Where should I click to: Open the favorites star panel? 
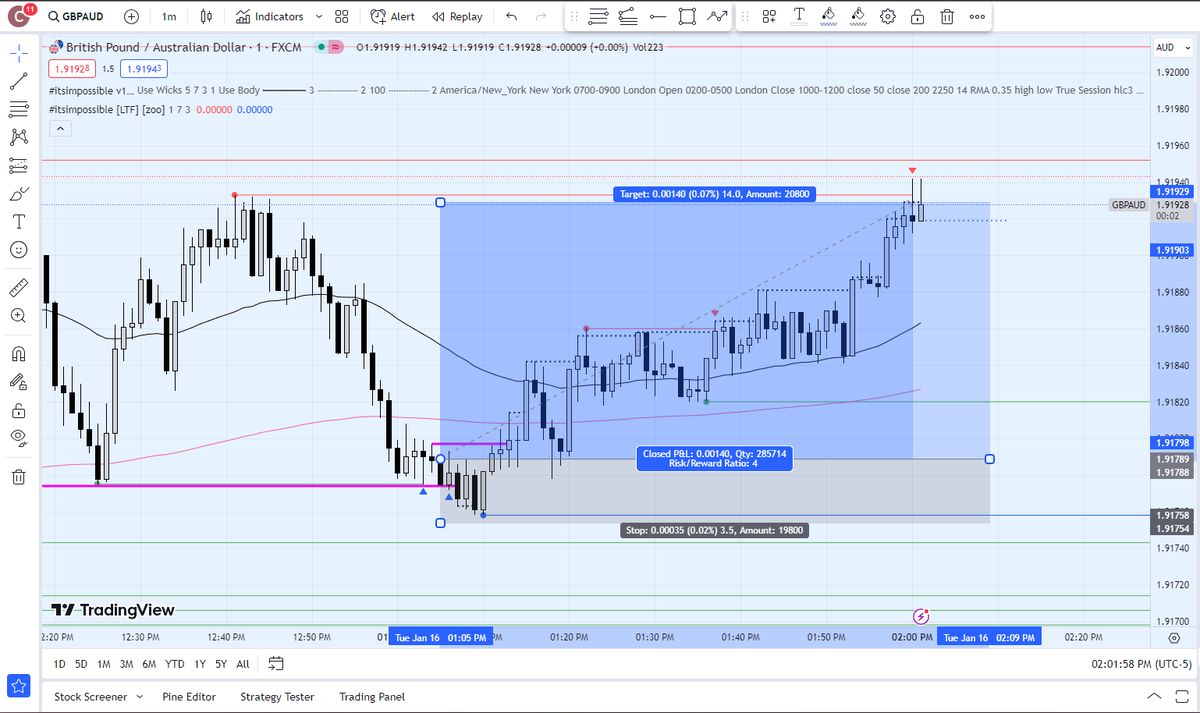pos(18,687)
